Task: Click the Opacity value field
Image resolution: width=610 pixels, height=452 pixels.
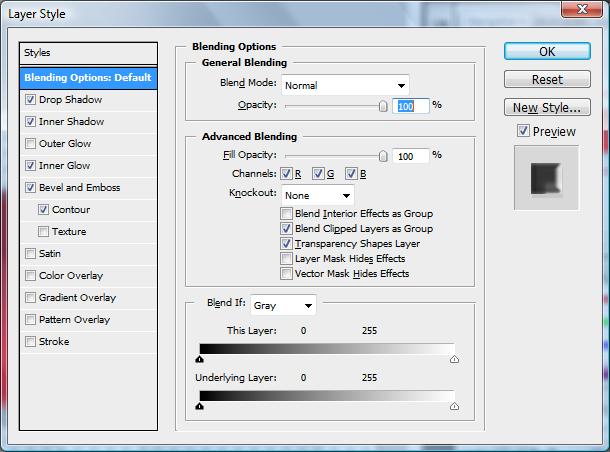Action: coord(410,106)
